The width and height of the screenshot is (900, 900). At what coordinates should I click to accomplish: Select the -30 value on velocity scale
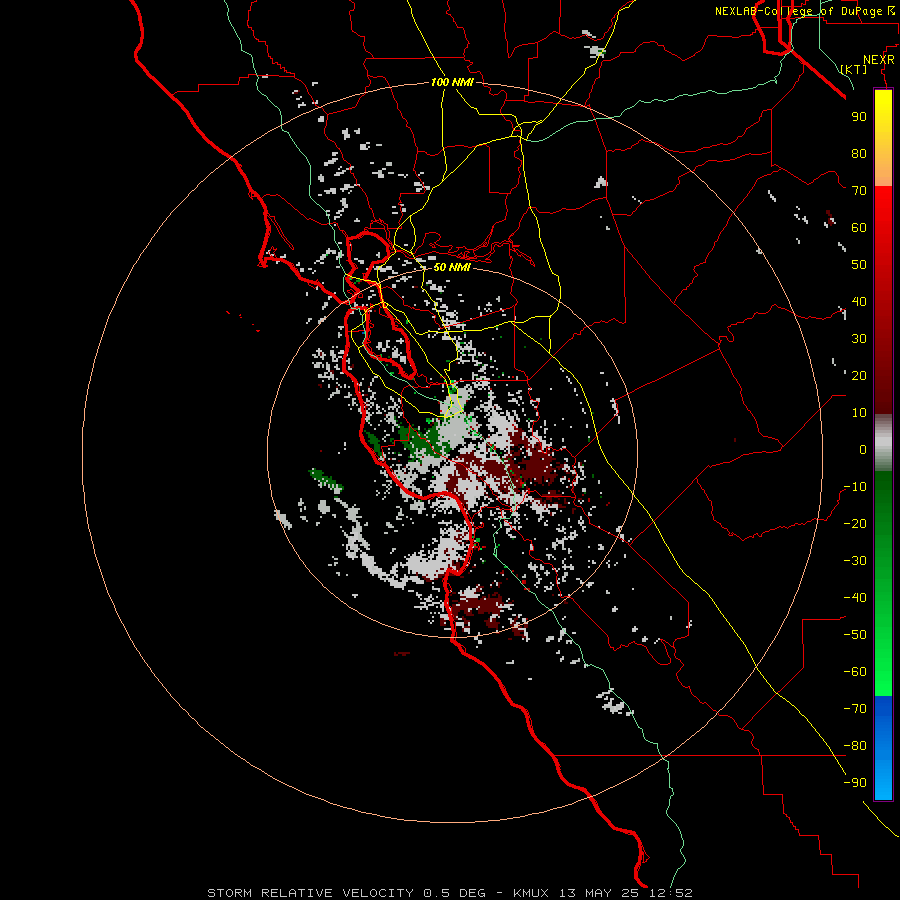pyautogui.click(x=855, y=561)
